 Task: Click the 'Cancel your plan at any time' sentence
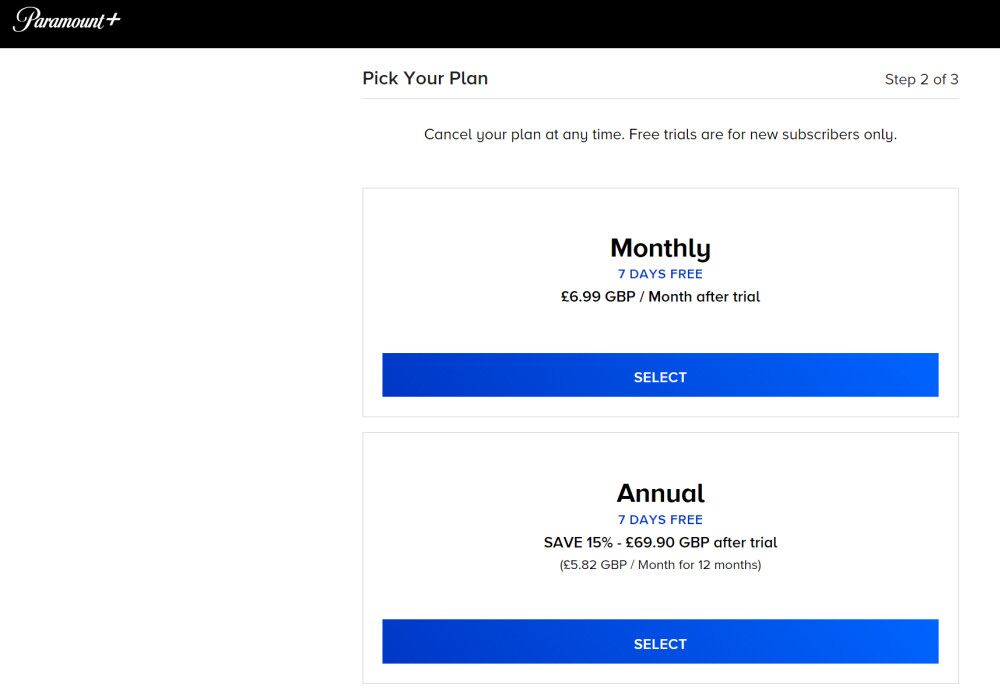[523, 134]
